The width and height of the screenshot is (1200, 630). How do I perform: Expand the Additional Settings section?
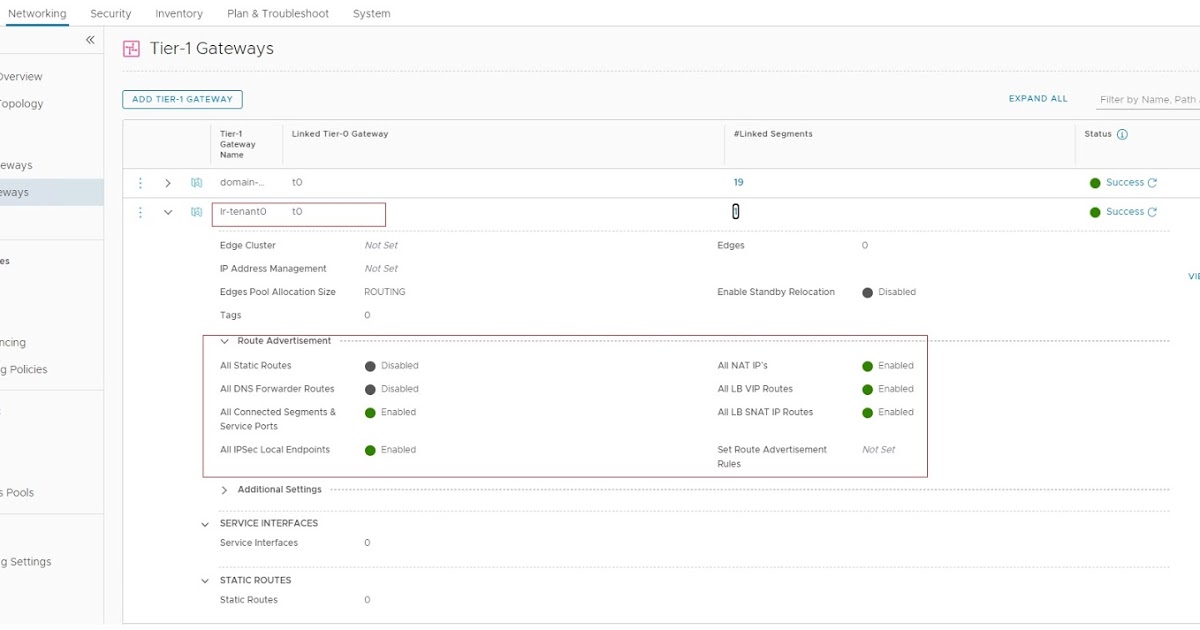pyautogui.click(x=223, y=489)
